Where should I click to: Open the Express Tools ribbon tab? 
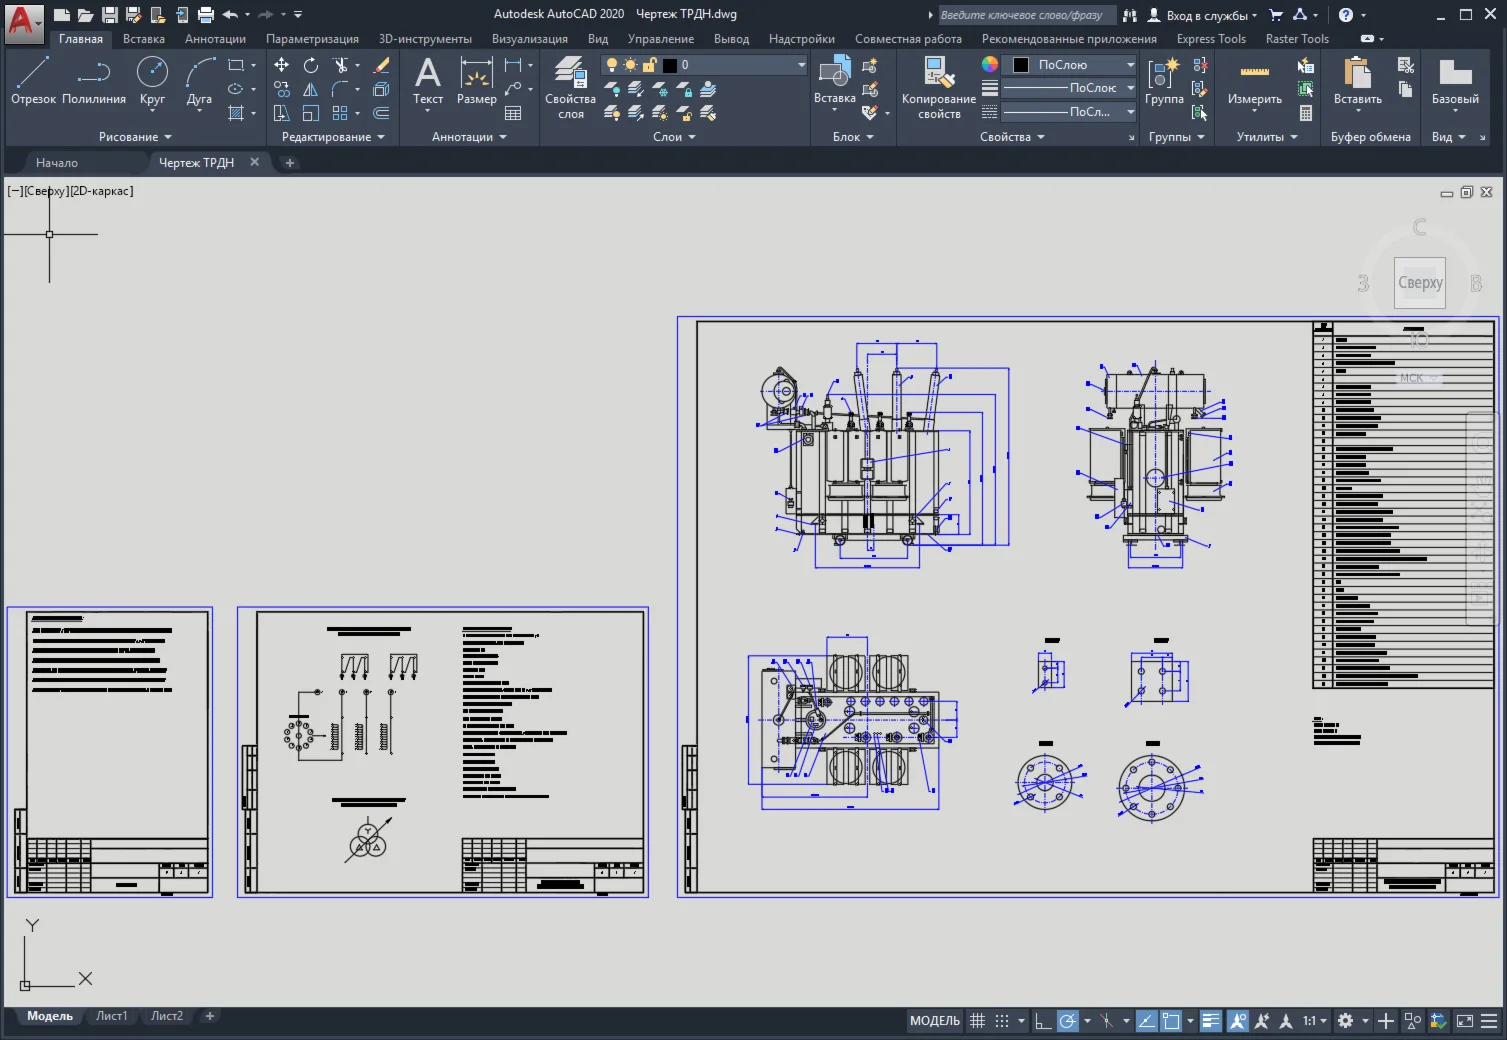[x=1211, y=39]
